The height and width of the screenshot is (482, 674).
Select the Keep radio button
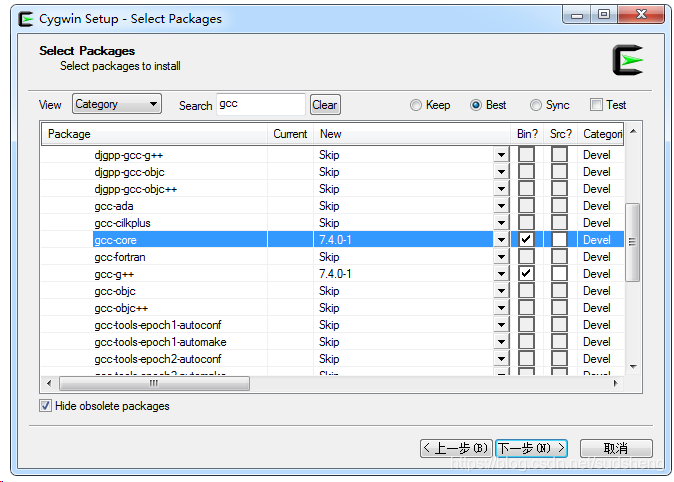[x=416, y=105]
